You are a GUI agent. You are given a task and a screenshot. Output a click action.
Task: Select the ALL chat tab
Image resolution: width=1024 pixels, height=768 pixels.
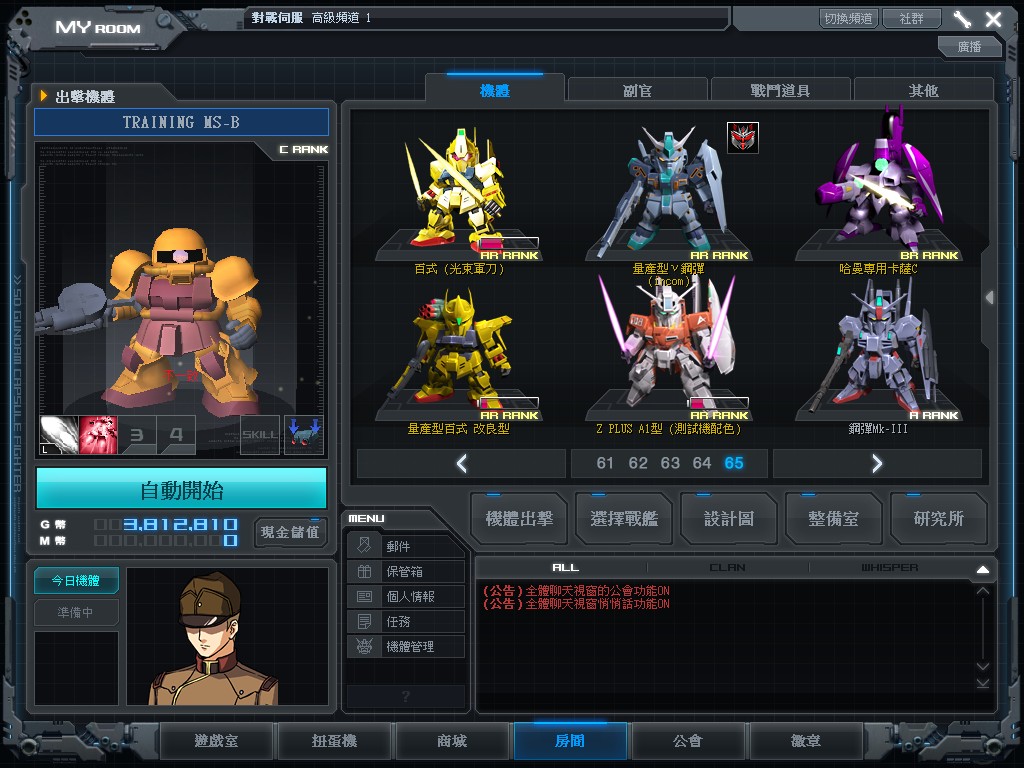tap(566, 568)
